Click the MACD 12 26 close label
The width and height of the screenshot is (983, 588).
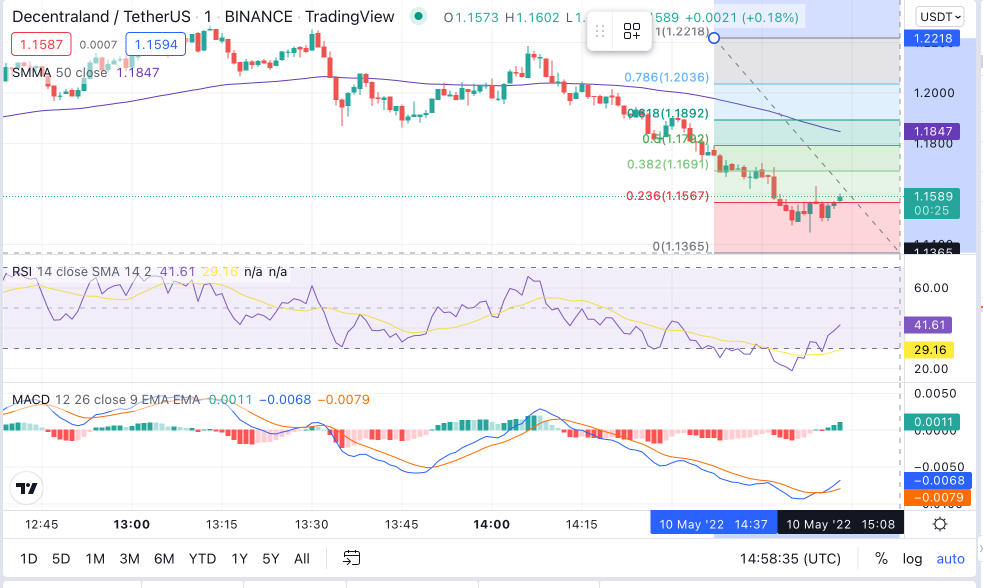tap(105, 399)
